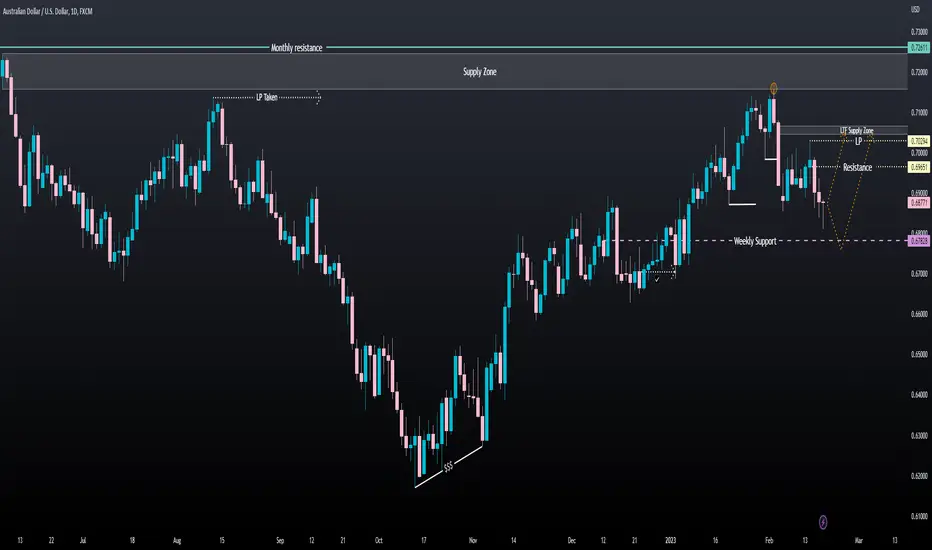Click the 0.69651 yellow price tag
The width and height of the screenshot is (932, 550).
919,167
